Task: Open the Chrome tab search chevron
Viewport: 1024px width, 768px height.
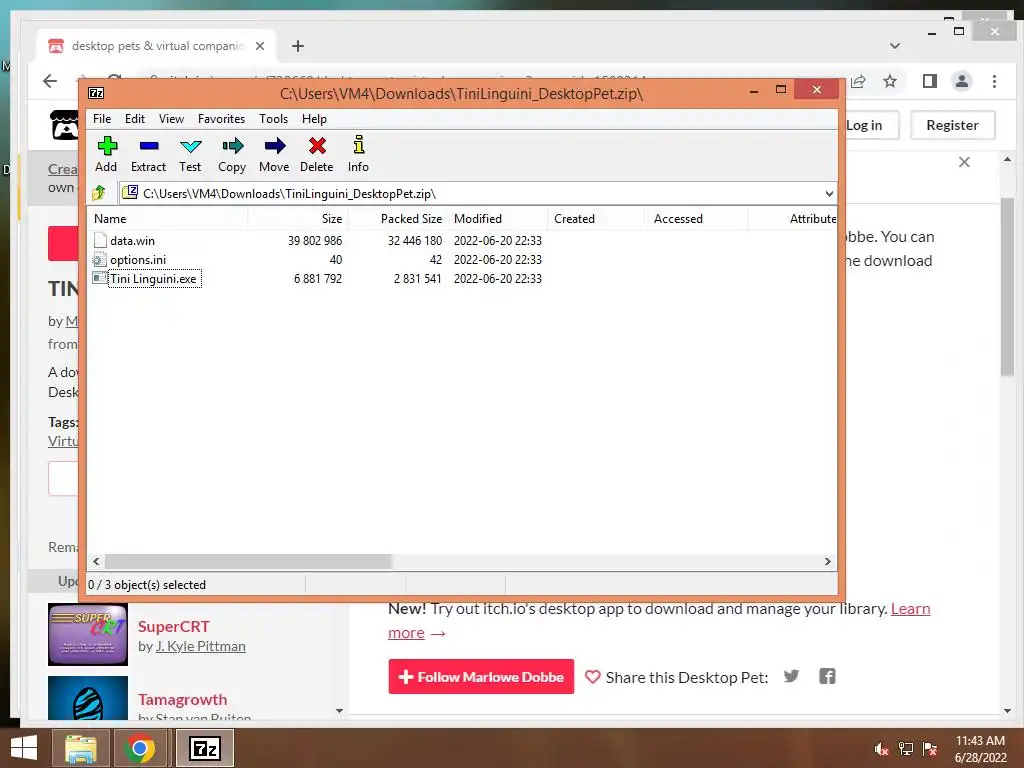Action: pos(895,46)
